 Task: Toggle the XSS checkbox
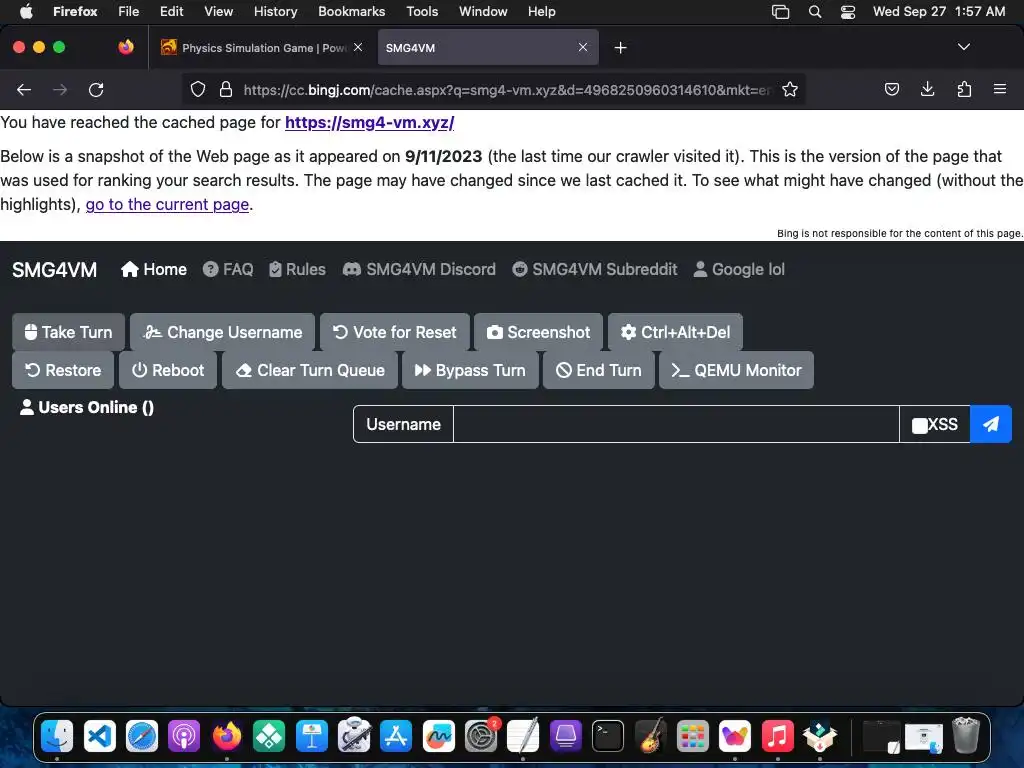(920, 426)
